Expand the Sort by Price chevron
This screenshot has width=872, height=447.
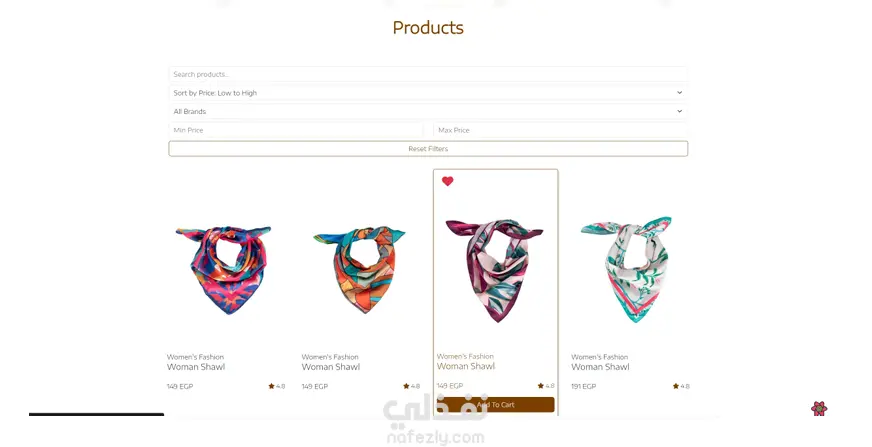coord(679,93)
